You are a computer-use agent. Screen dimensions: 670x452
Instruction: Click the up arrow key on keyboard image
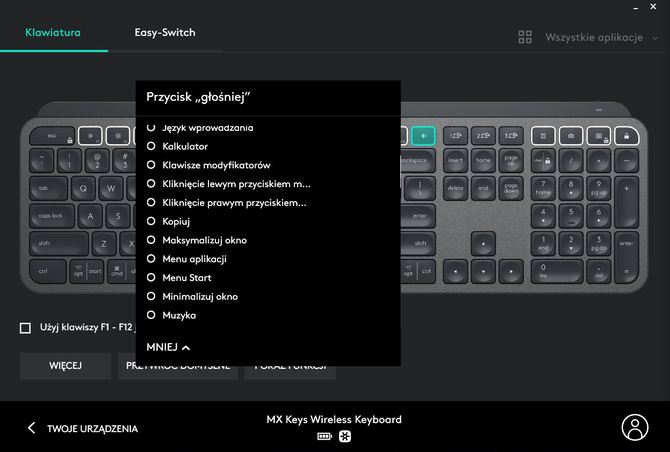(483, 244)
